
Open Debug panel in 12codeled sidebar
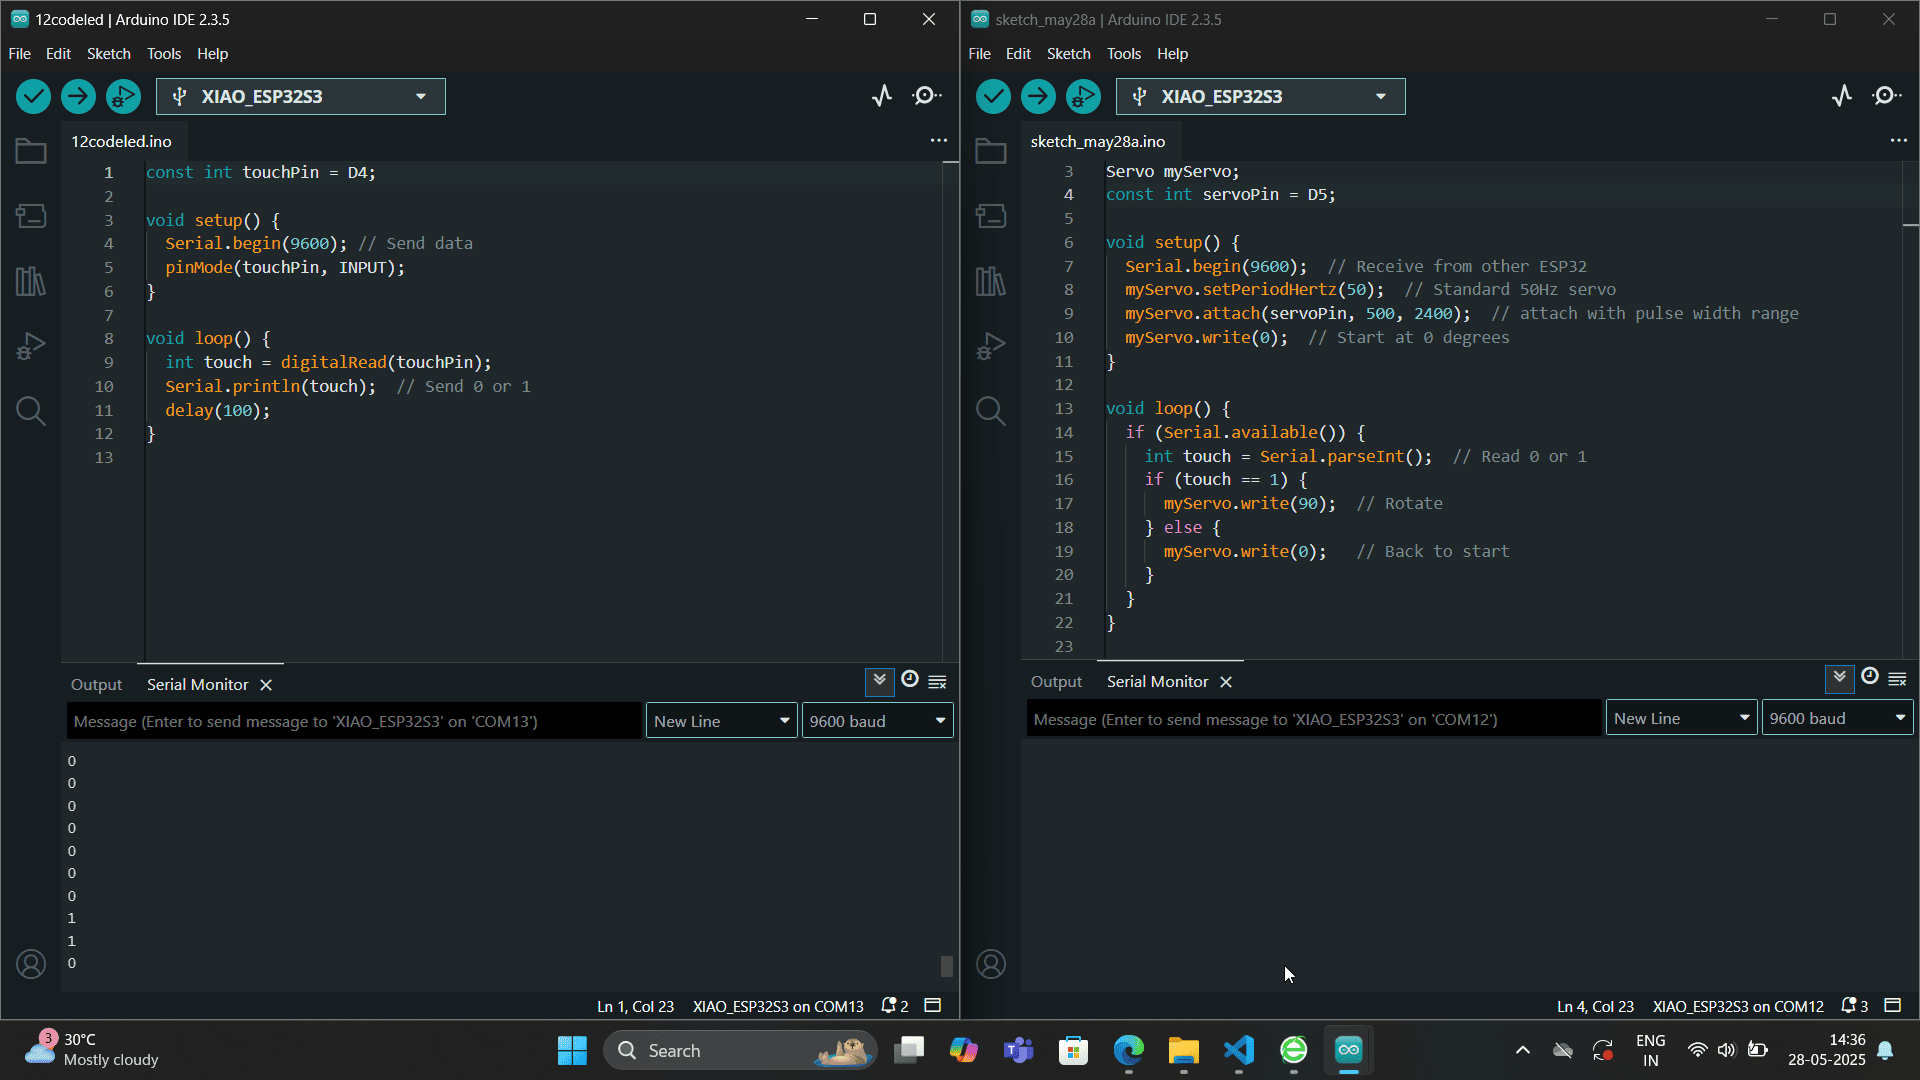(31, 346)
